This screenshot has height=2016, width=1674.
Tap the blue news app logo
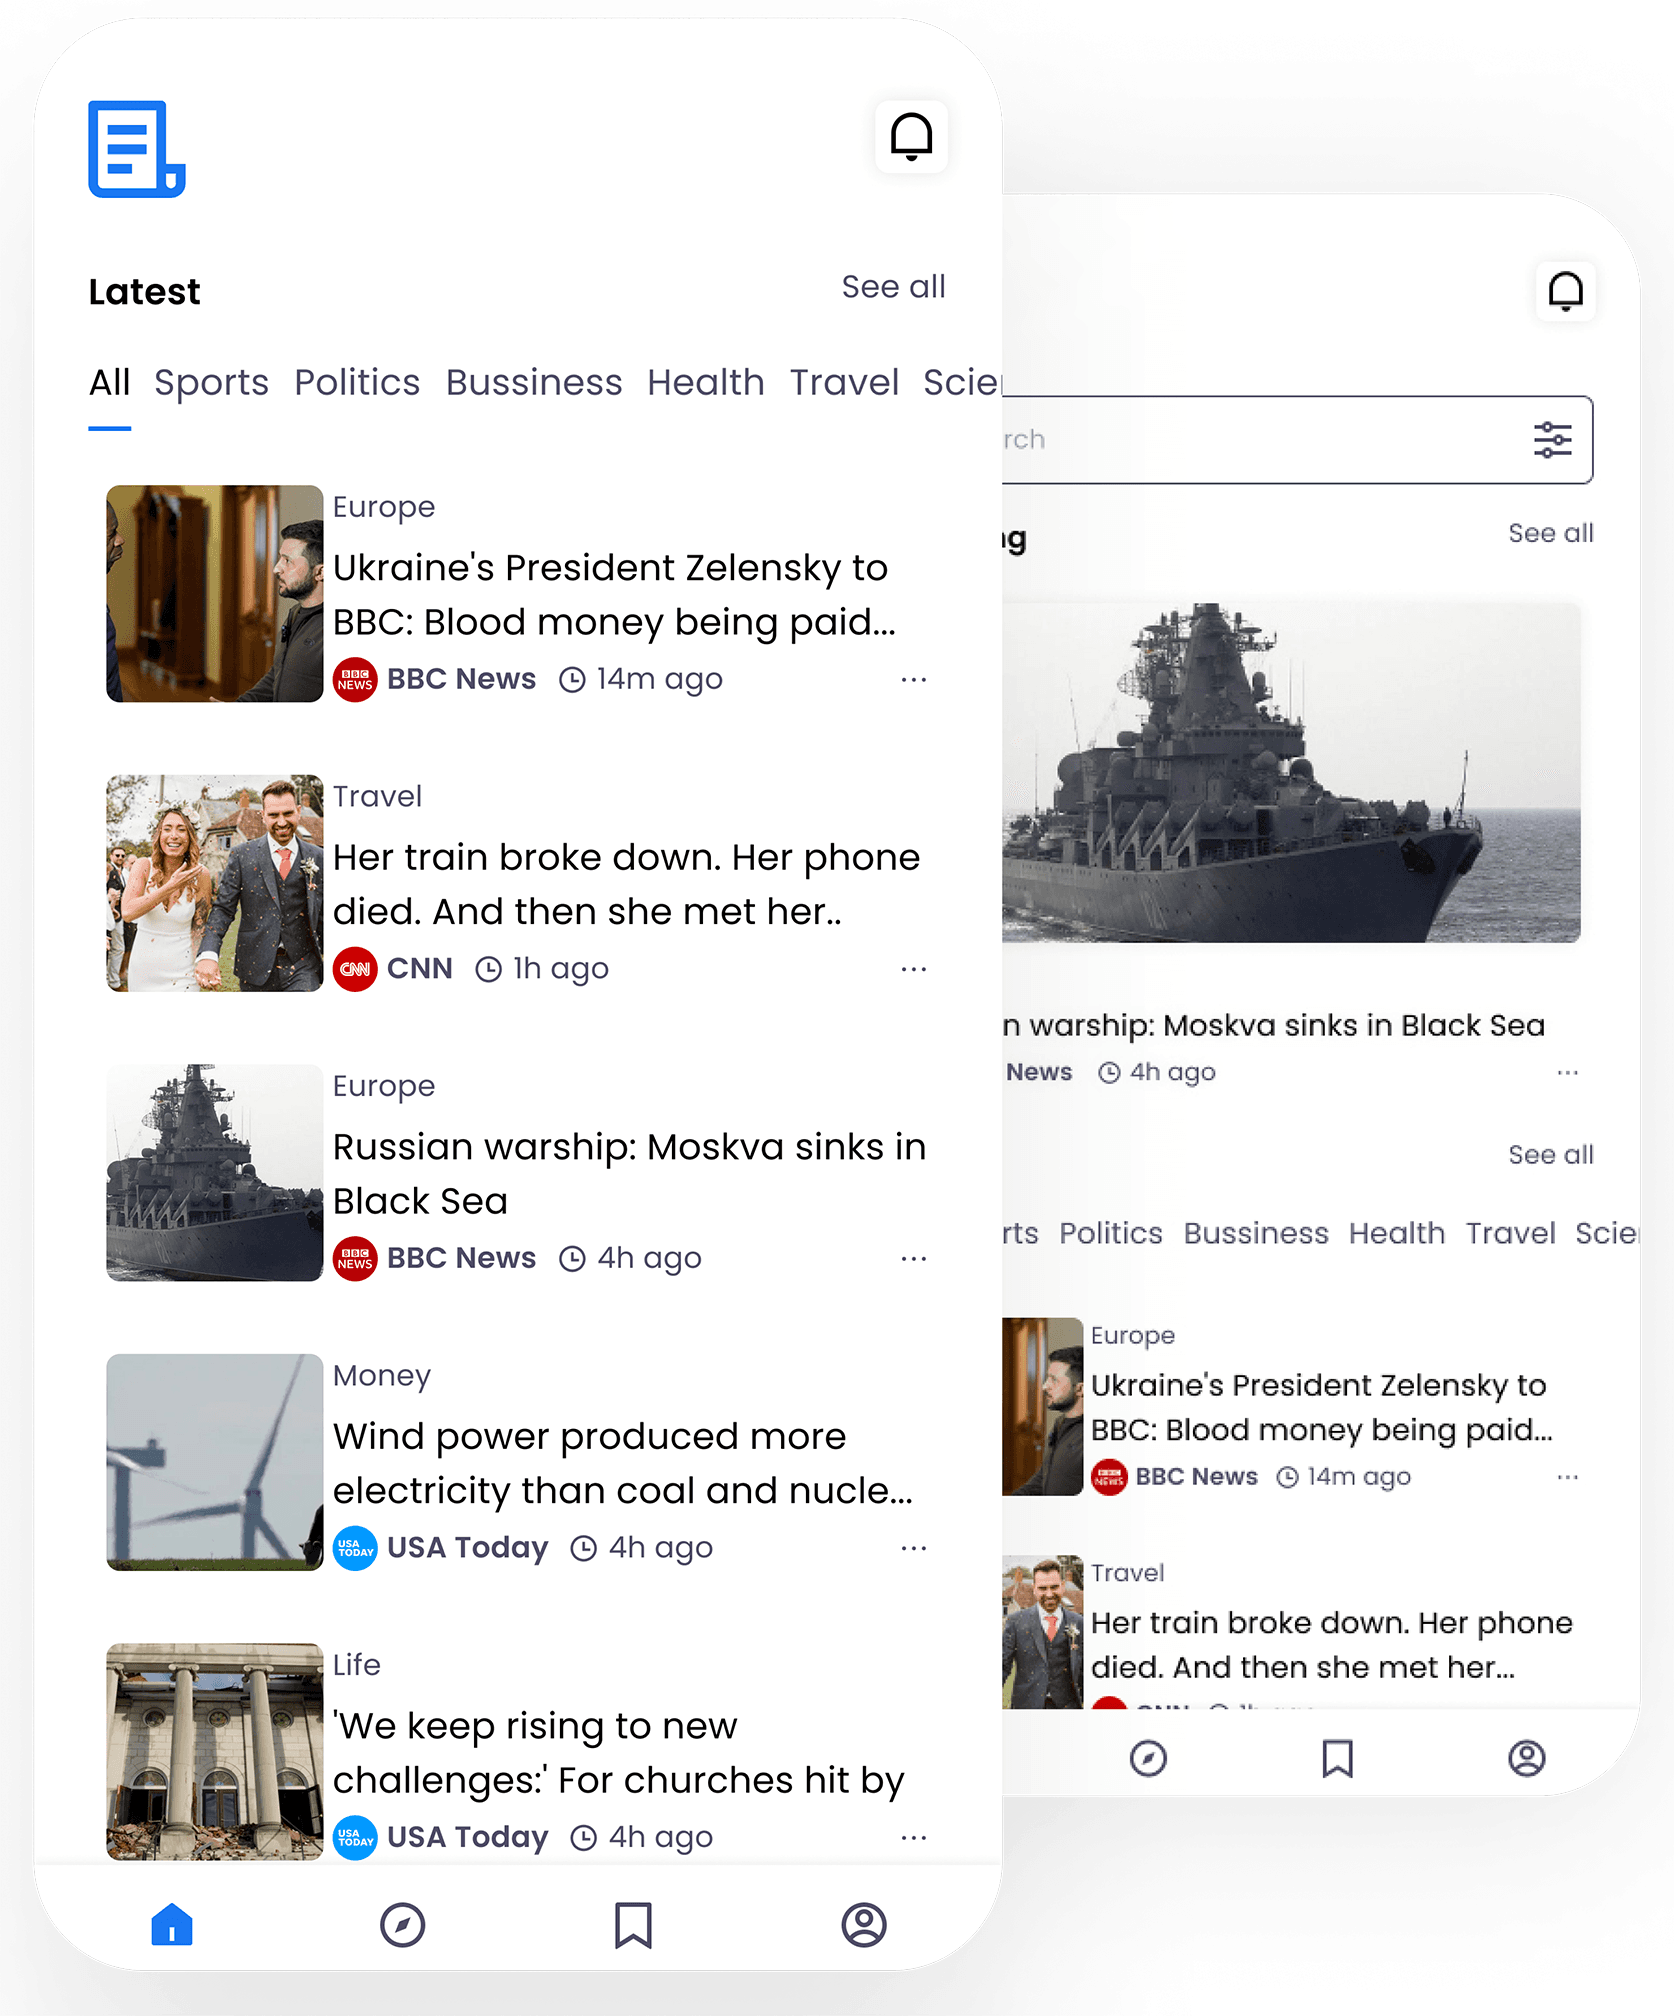[x=137, y=149]
